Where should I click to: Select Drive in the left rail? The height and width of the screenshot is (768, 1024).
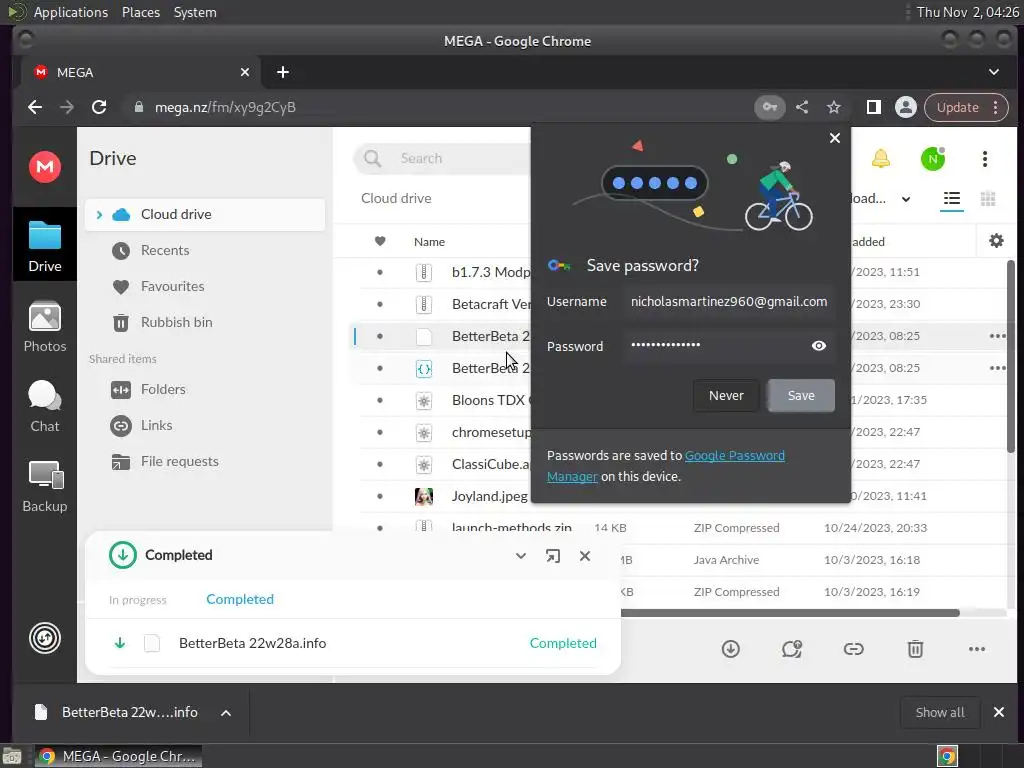point(44,246)
